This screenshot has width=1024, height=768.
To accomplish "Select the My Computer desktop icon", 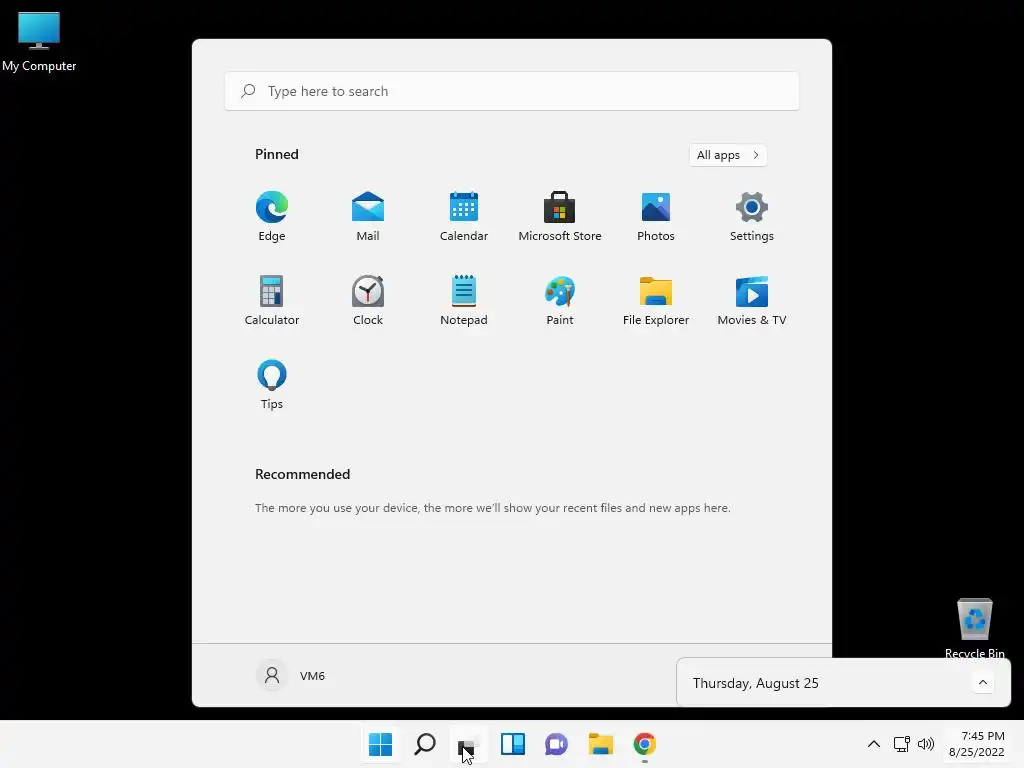I will (x=39, y=41).
